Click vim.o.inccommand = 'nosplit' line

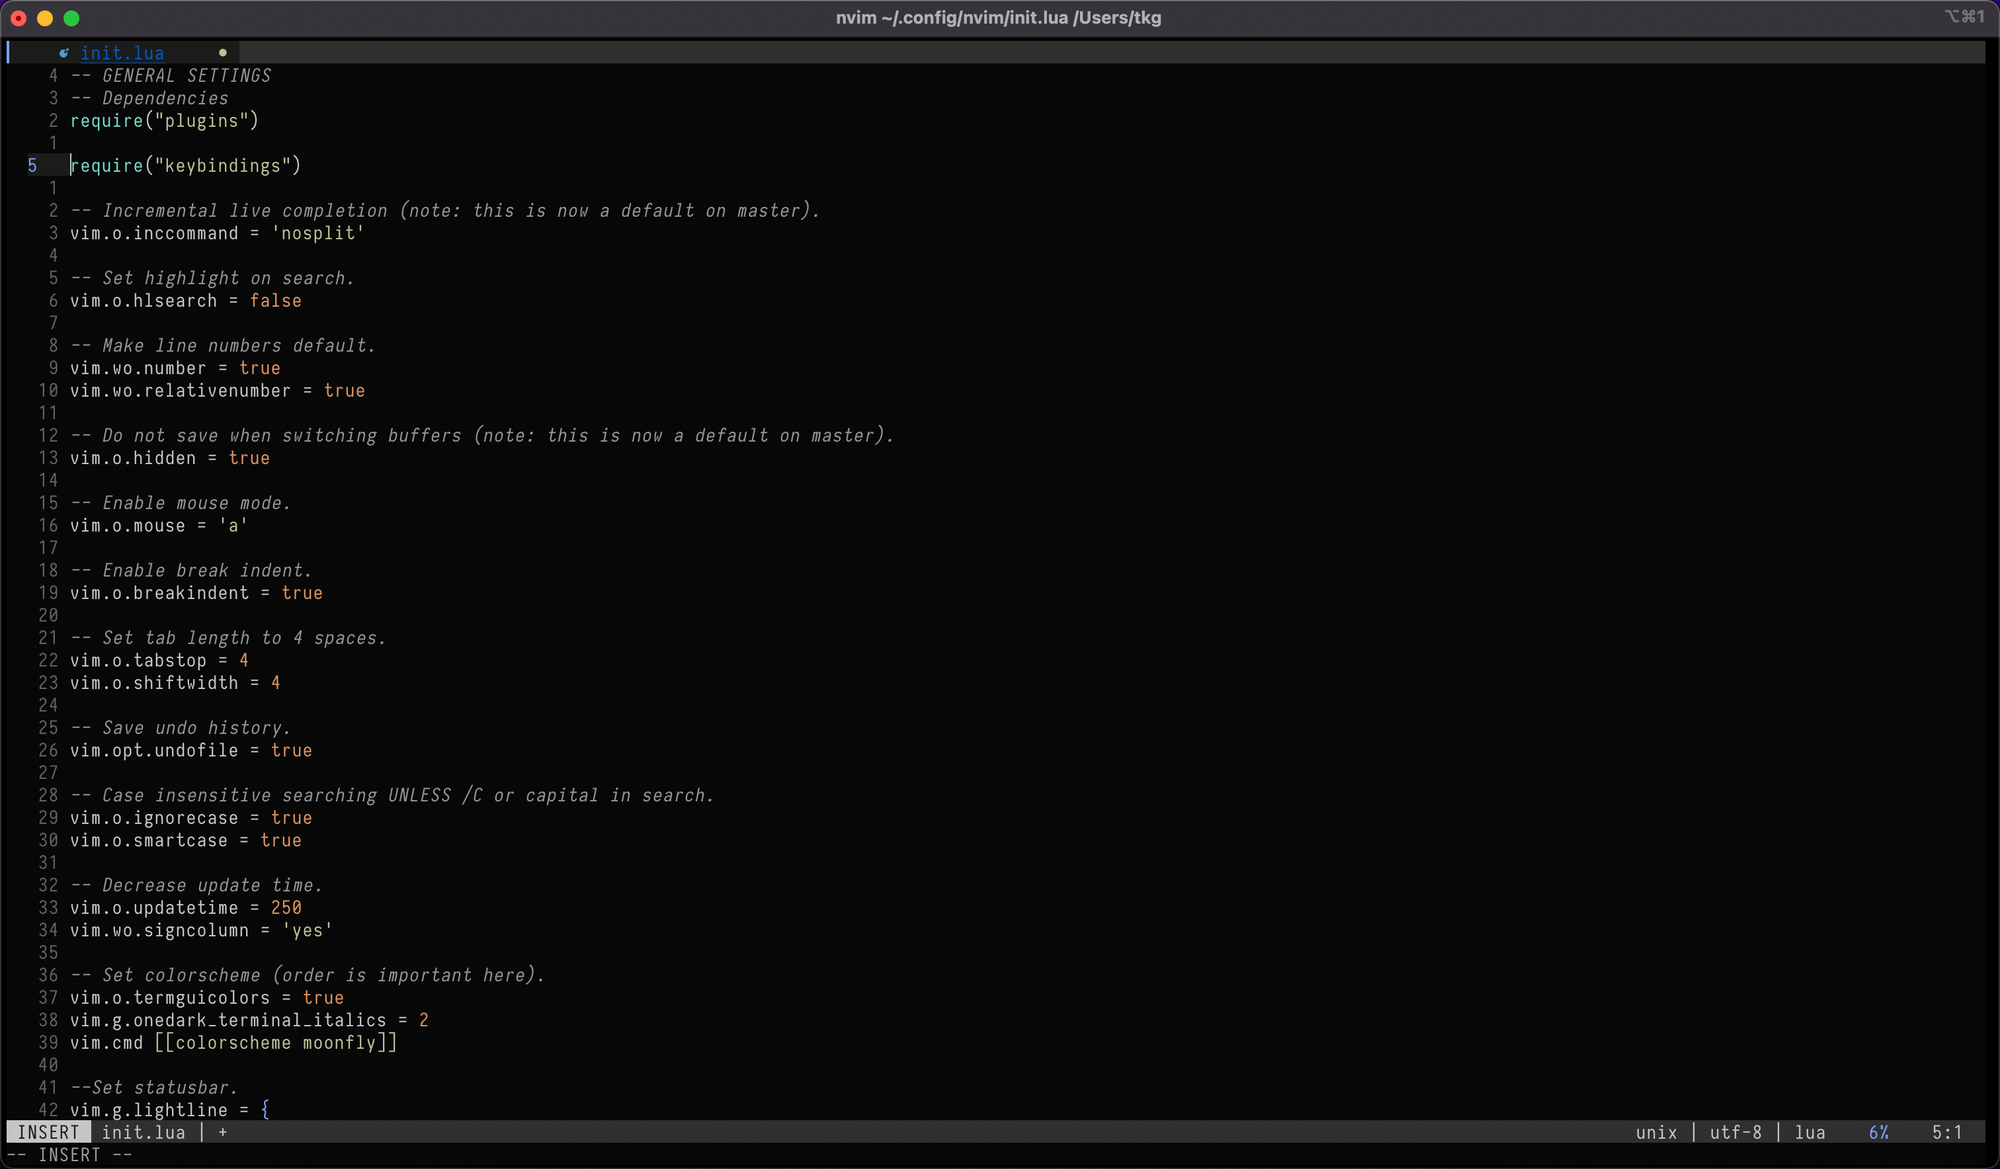pyautogui.click(x=217, y=233)
